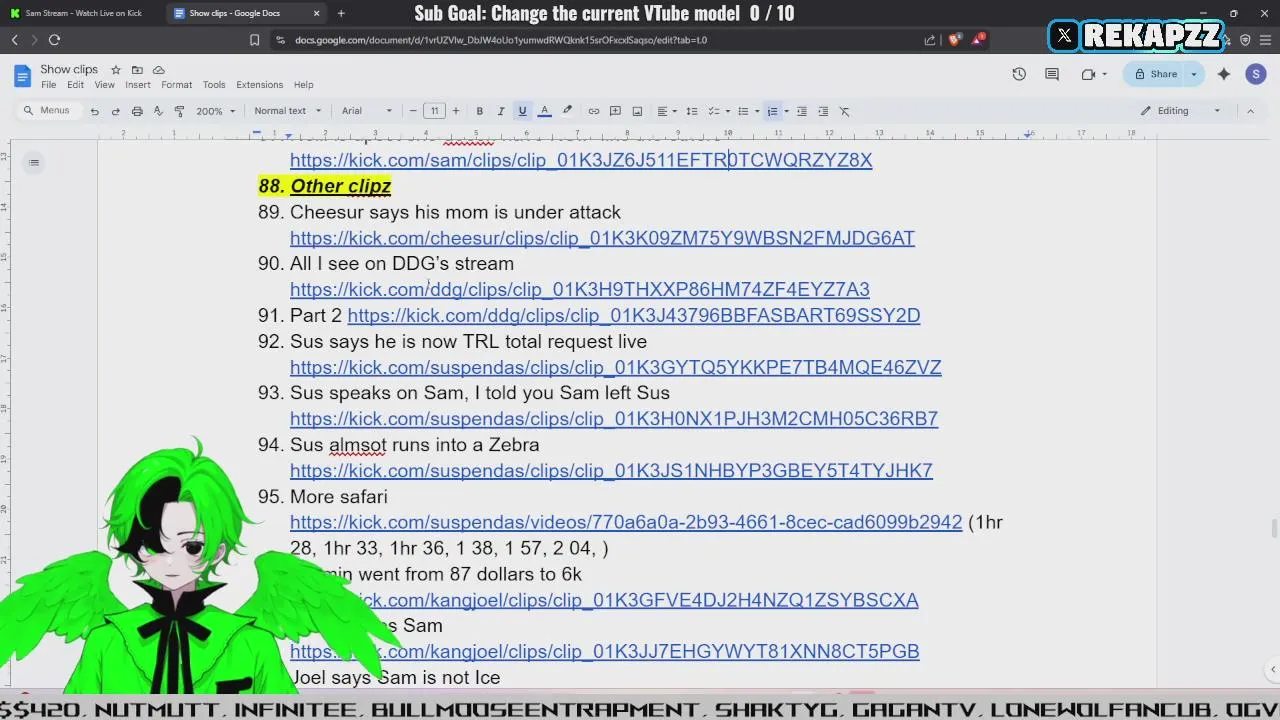Screen dimensions: 1280x720
Task: Open Normal text style dropdown
Action: (x=288, y=111)
